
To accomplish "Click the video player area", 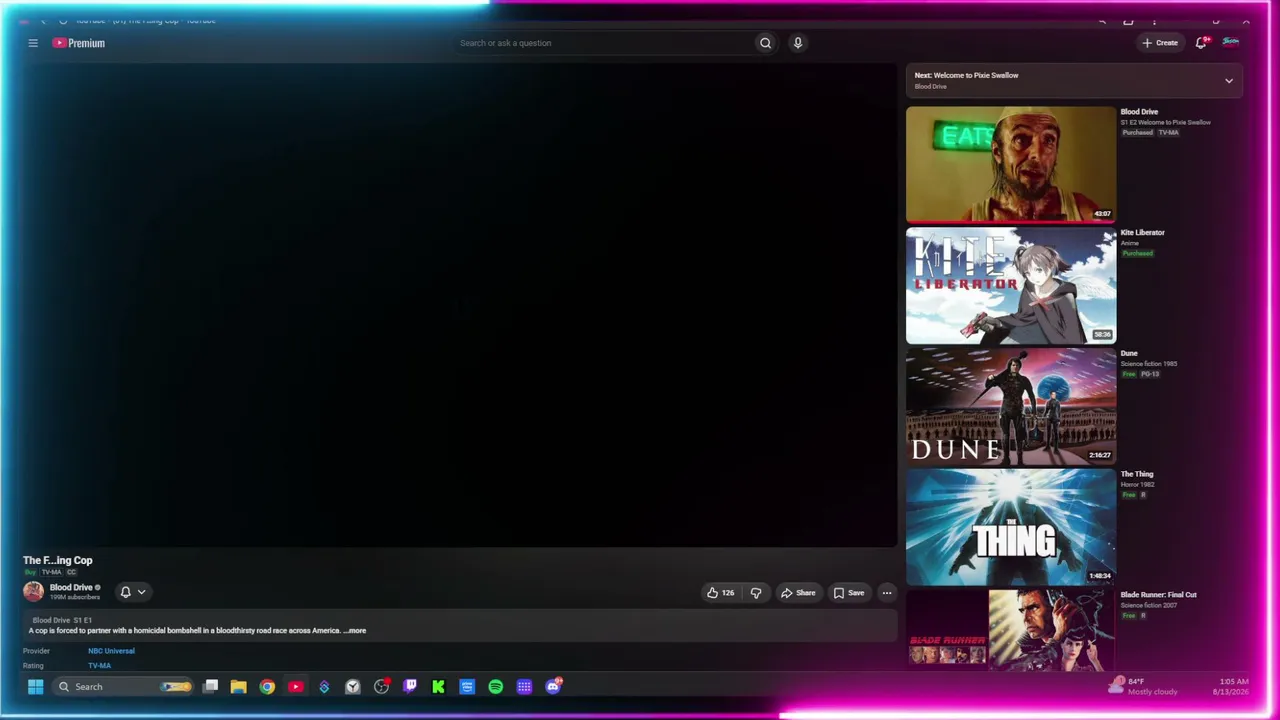I will pos(460,305).
